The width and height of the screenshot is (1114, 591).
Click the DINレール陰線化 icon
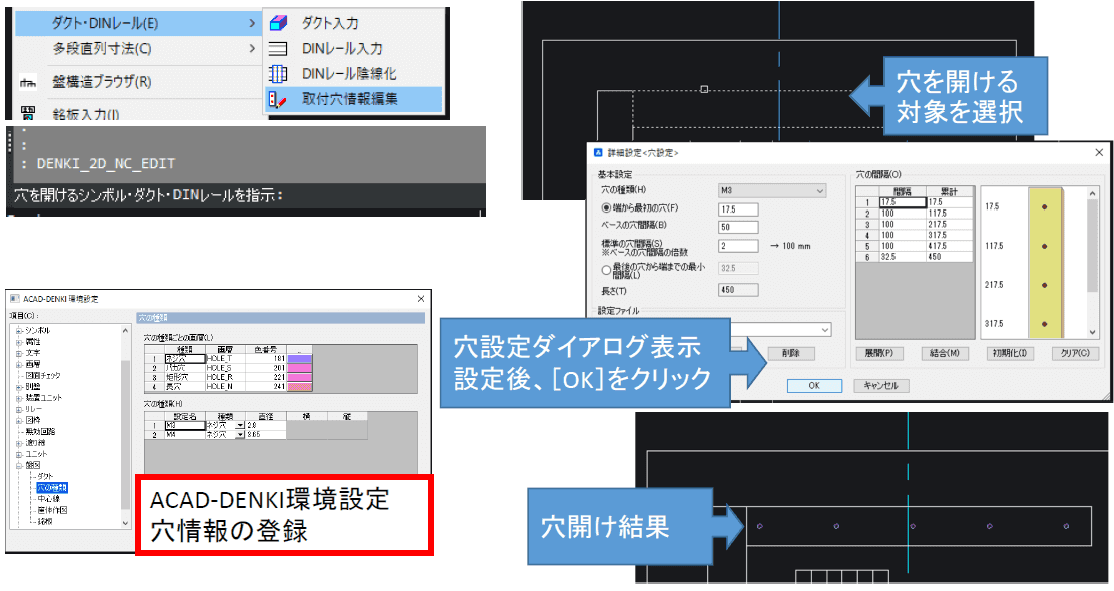278,74
